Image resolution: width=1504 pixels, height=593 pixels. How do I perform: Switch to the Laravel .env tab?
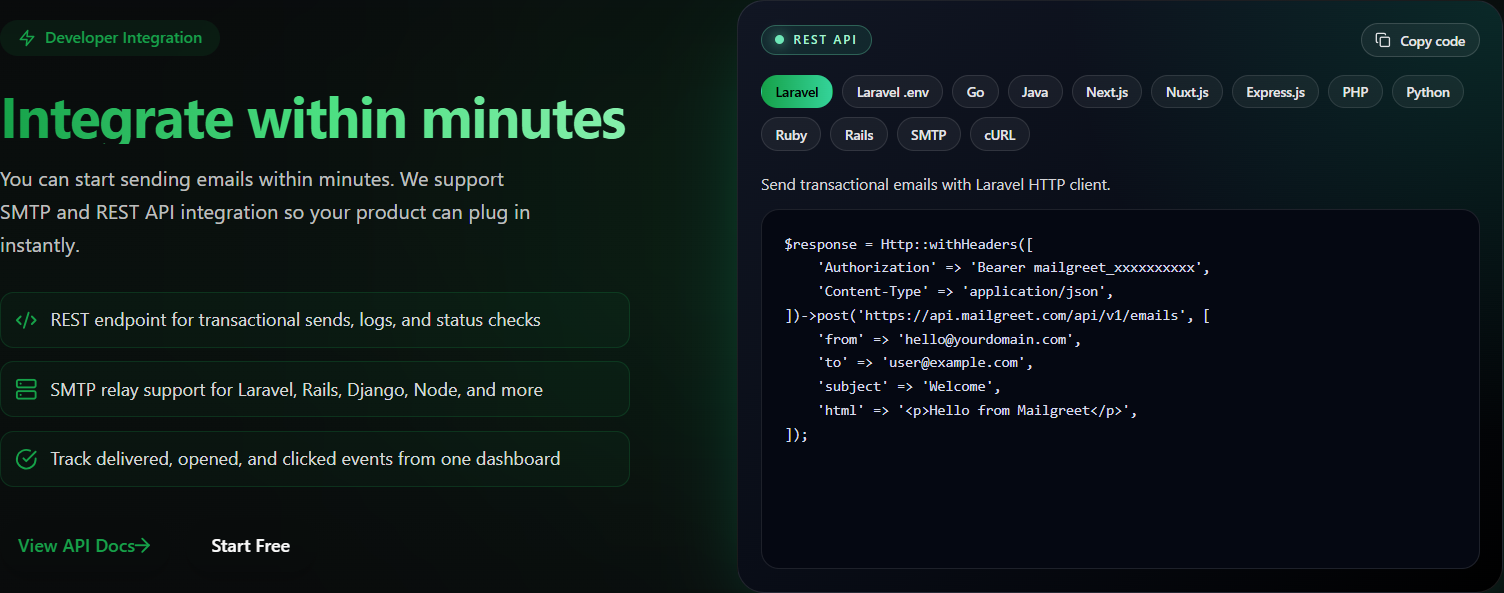coord(893,92)
